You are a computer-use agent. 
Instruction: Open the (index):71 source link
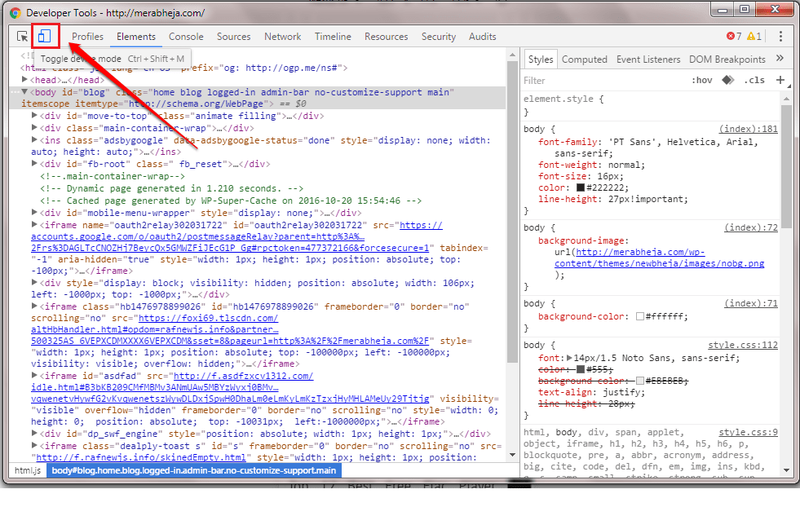(751, 303)
